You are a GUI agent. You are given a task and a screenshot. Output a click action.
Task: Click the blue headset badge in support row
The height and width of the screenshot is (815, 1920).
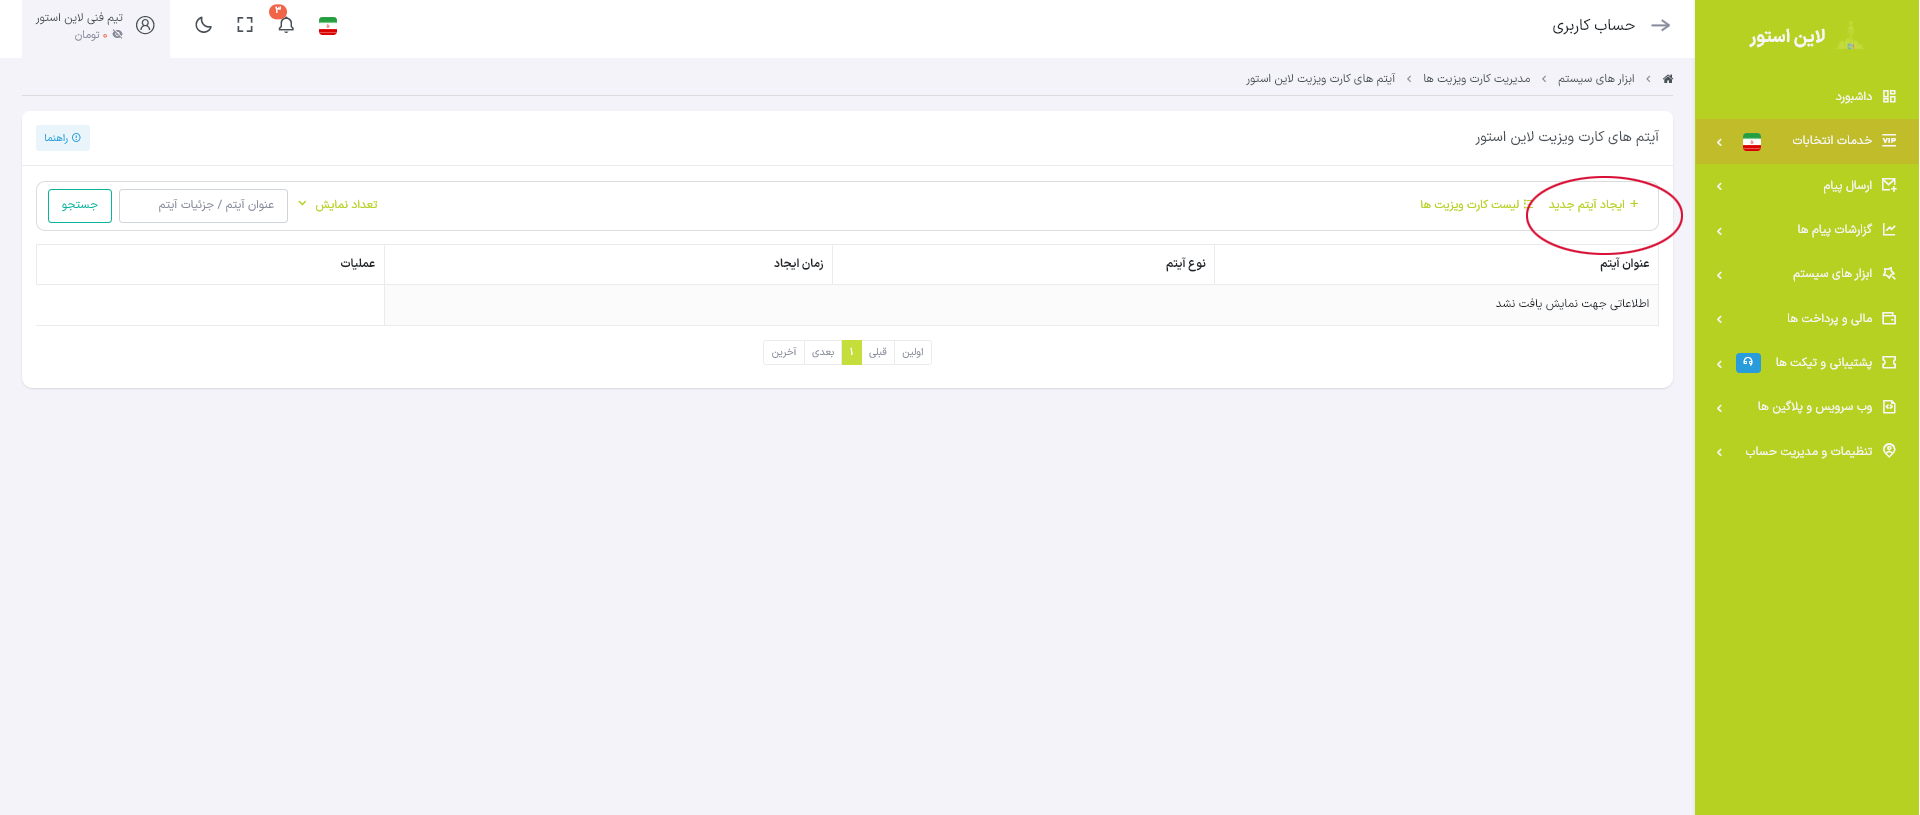point(1748,362)
